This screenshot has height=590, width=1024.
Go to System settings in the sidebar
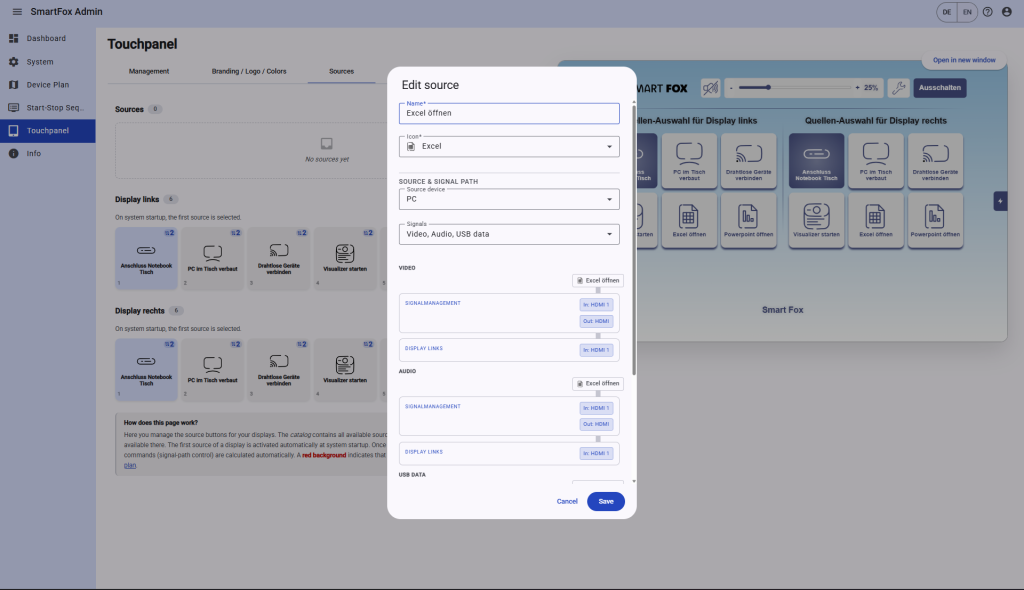click(x=48, y=61)
